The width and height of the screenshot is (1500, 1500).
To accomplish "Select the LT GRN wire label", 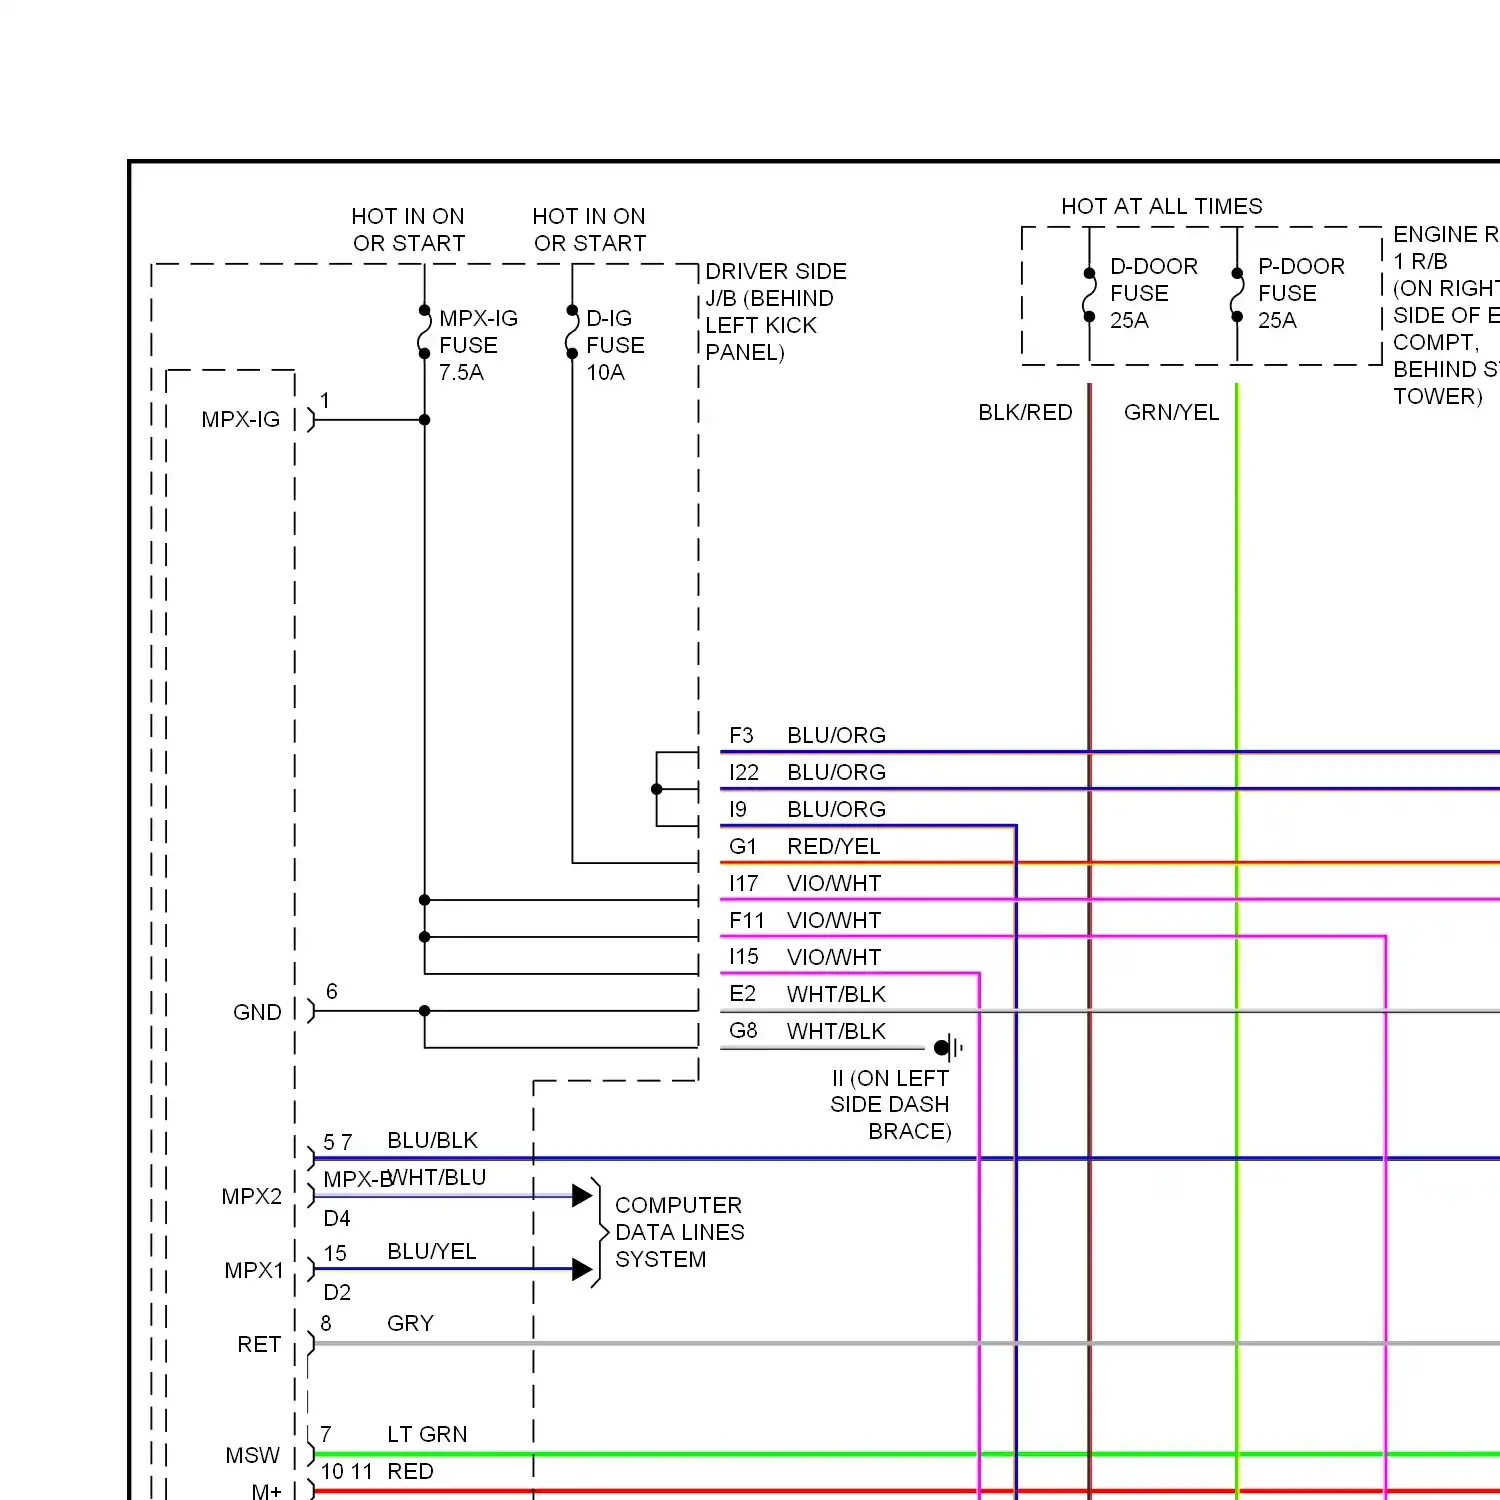I will coord(427,1434).
